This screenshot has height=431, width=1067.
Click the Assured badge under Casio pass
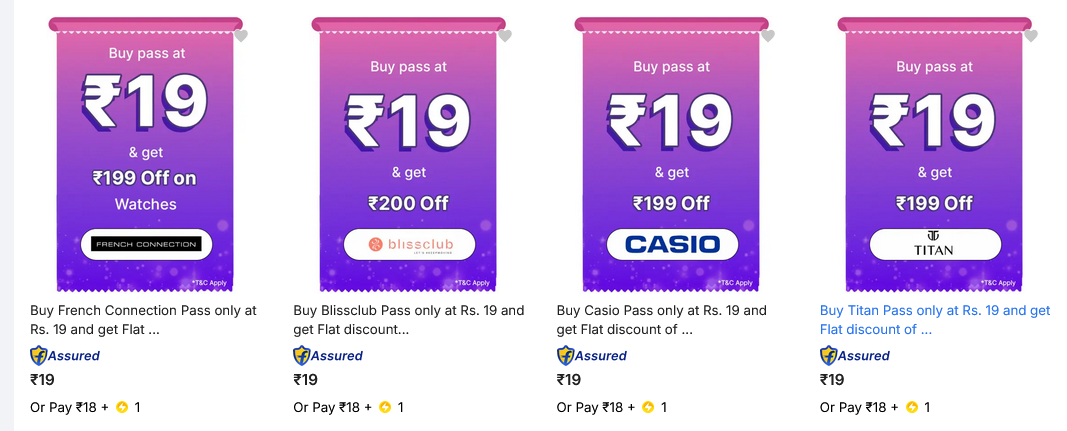pyautogui.click(x=591, y=355)
